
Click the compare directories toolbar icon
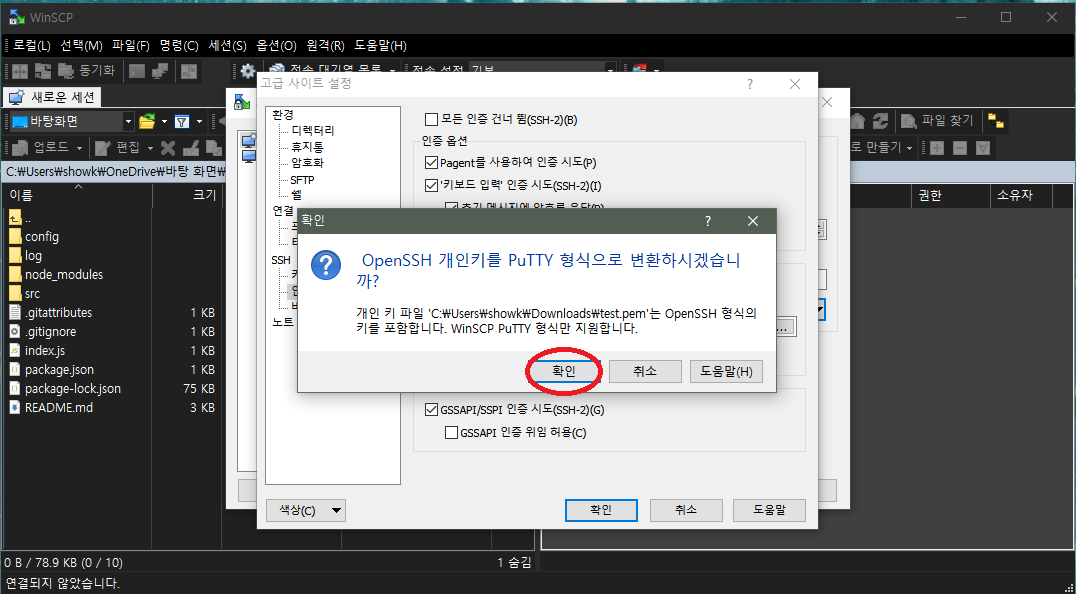(x=20, y=71)
